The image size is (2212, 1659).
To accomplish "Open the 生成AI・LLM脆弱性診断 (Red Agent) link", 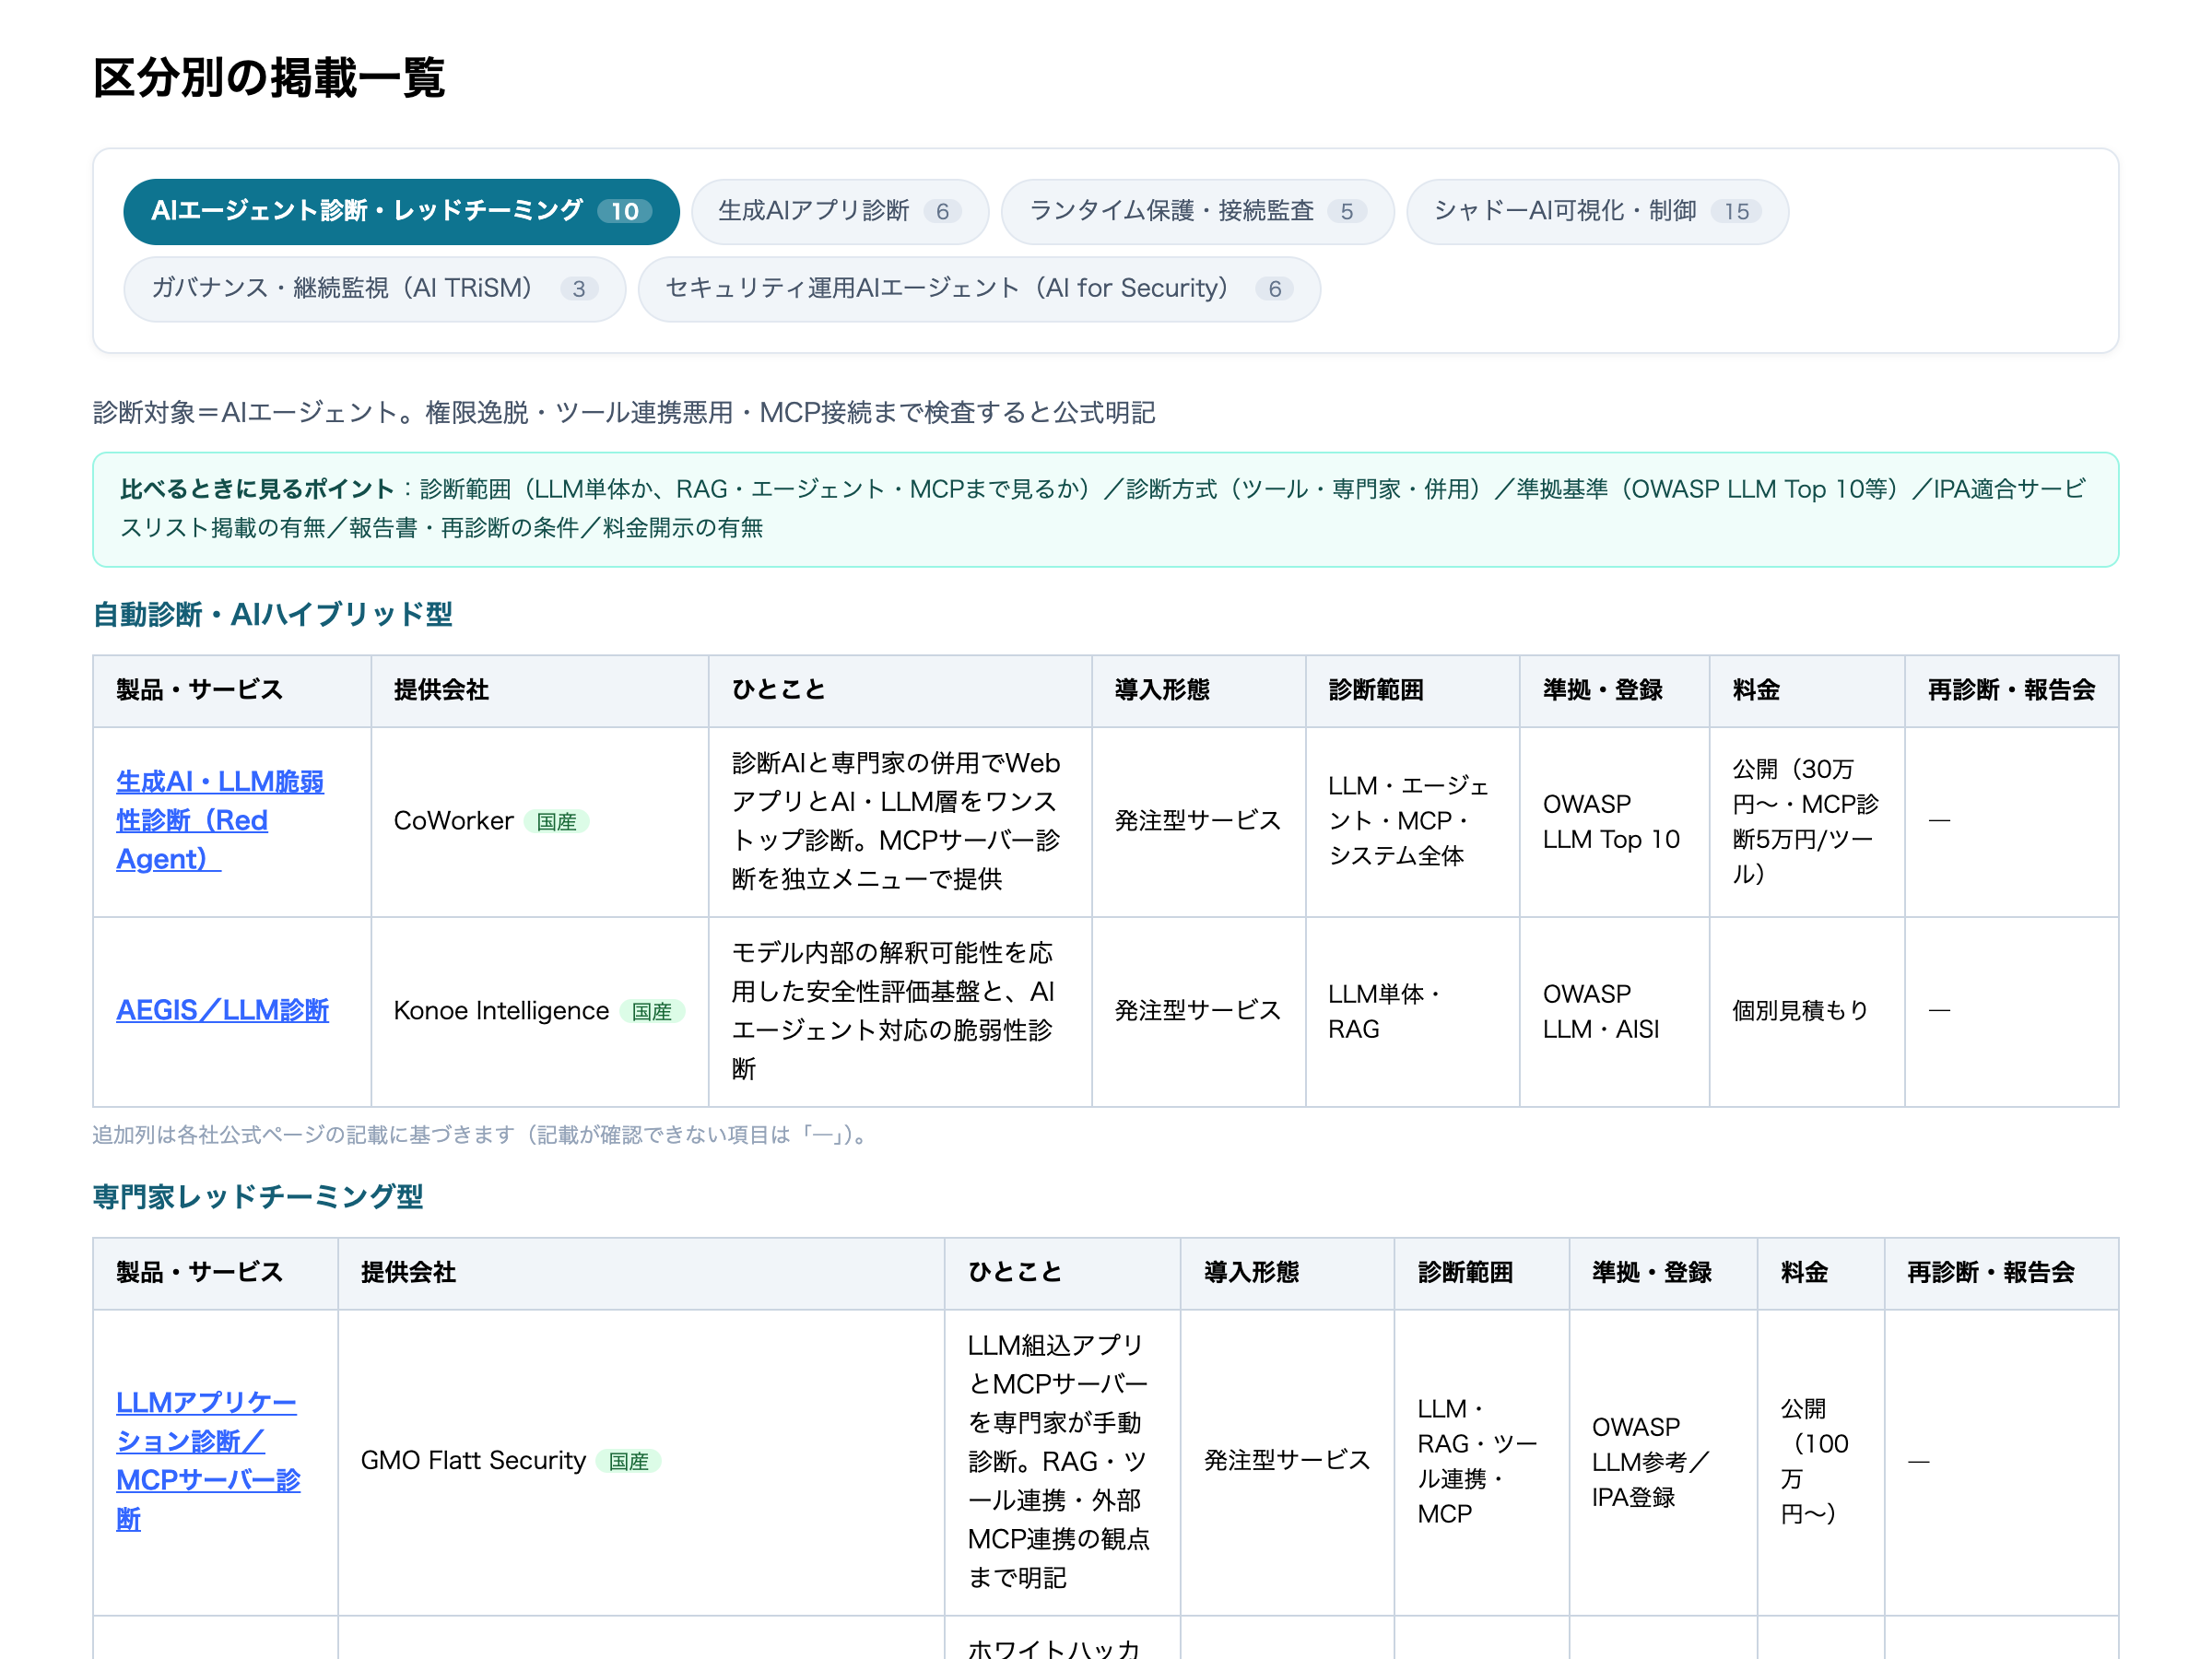I will coord(220,820).
